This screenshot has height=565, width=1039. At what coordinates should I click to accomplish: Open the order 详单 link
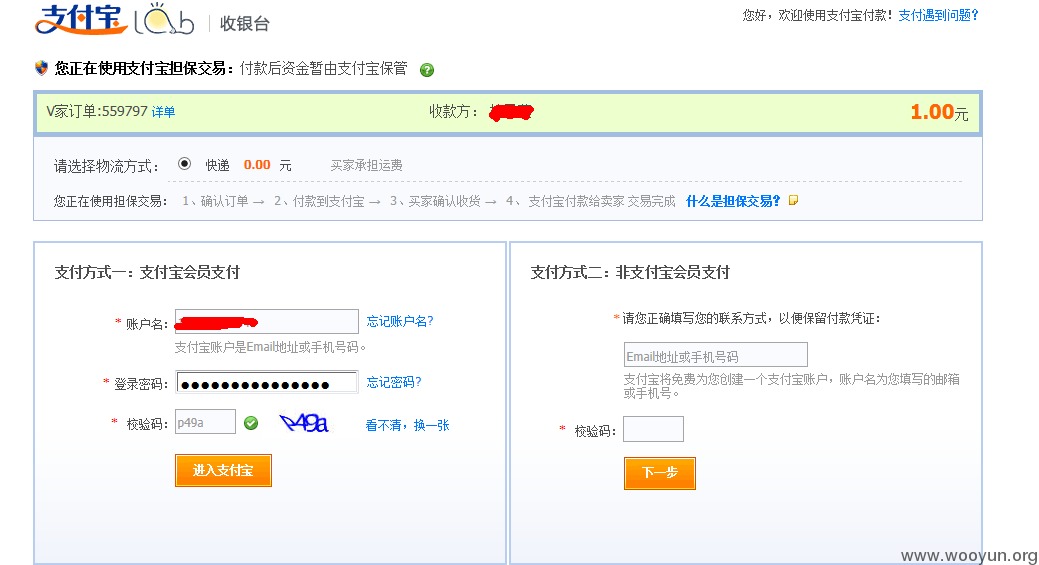[x=163, y=112]
